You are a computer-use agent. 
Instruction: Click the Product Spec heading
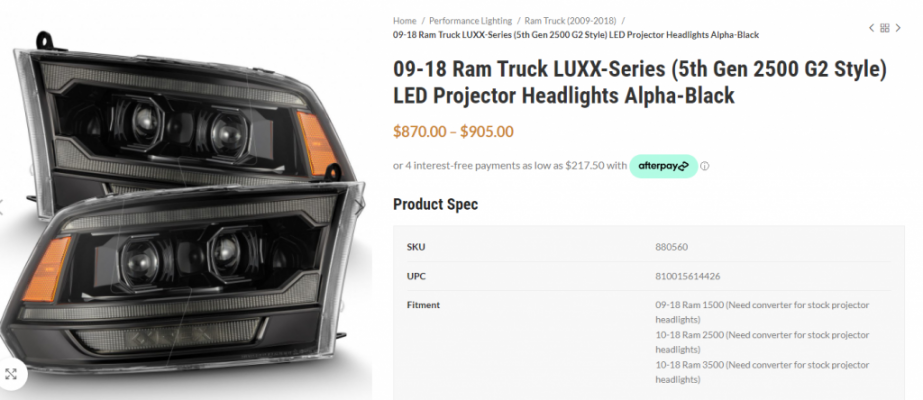436,204
